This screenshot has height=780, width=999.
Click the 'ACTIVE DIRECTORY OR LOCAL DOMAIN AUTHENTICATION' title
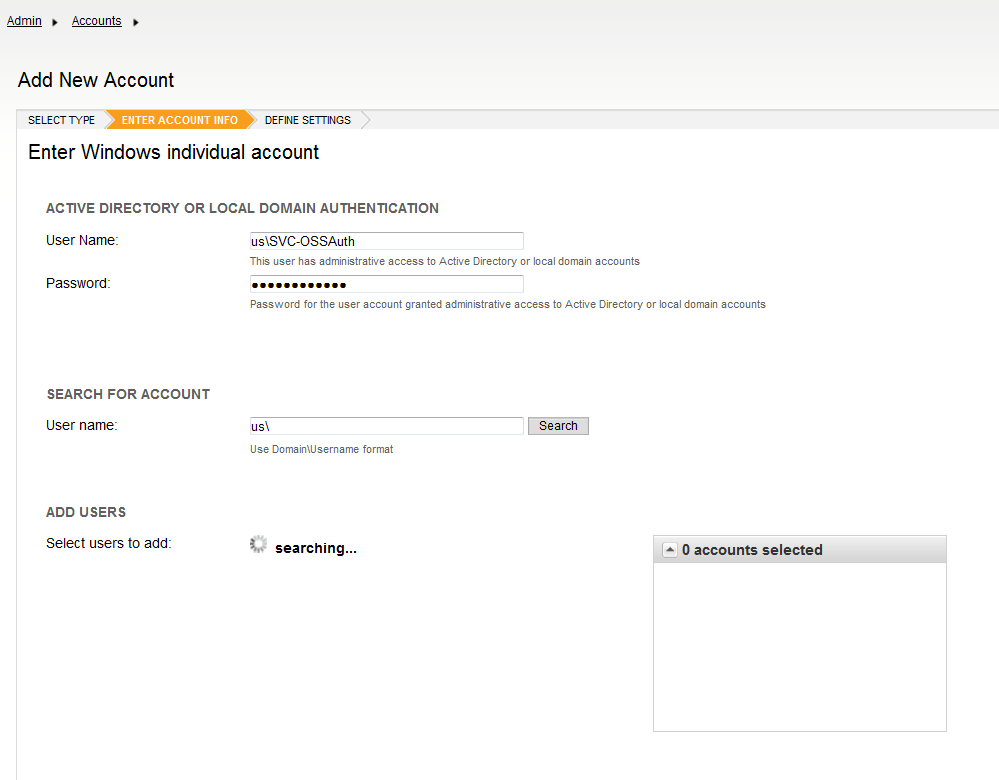(242, 208)
